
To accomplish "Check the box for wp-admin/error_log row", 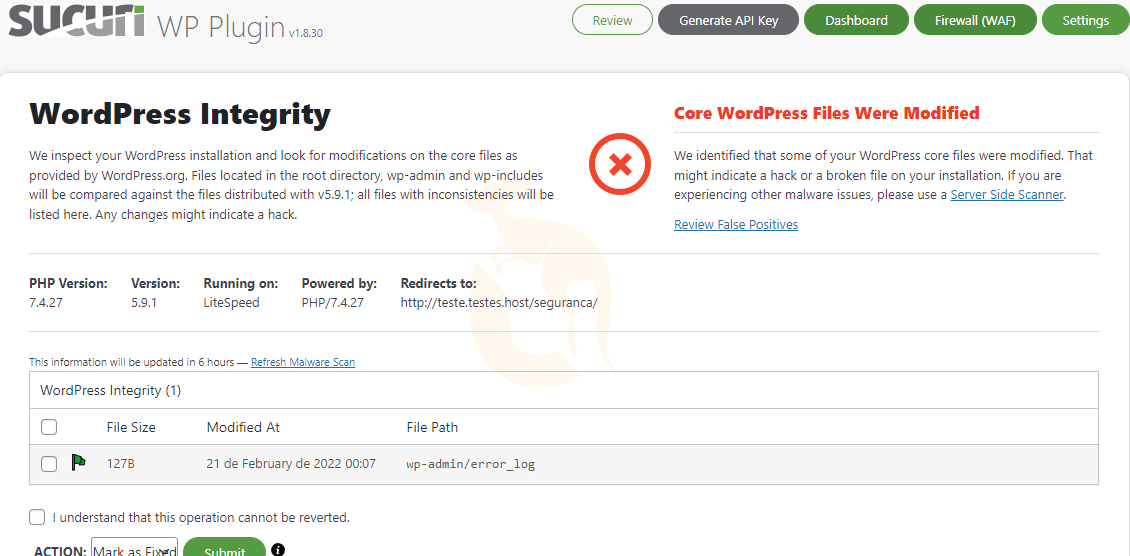I will [49, 464].
